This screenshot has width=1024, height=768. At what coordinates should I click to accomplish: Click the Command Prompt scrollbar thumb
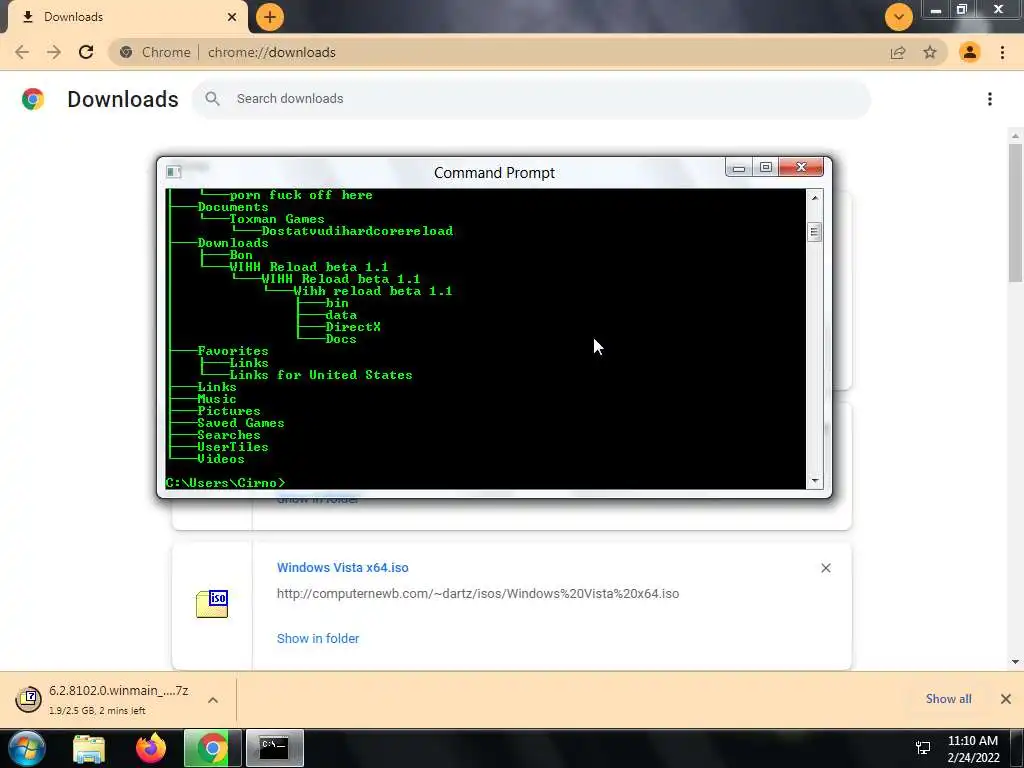click(814, 232)
